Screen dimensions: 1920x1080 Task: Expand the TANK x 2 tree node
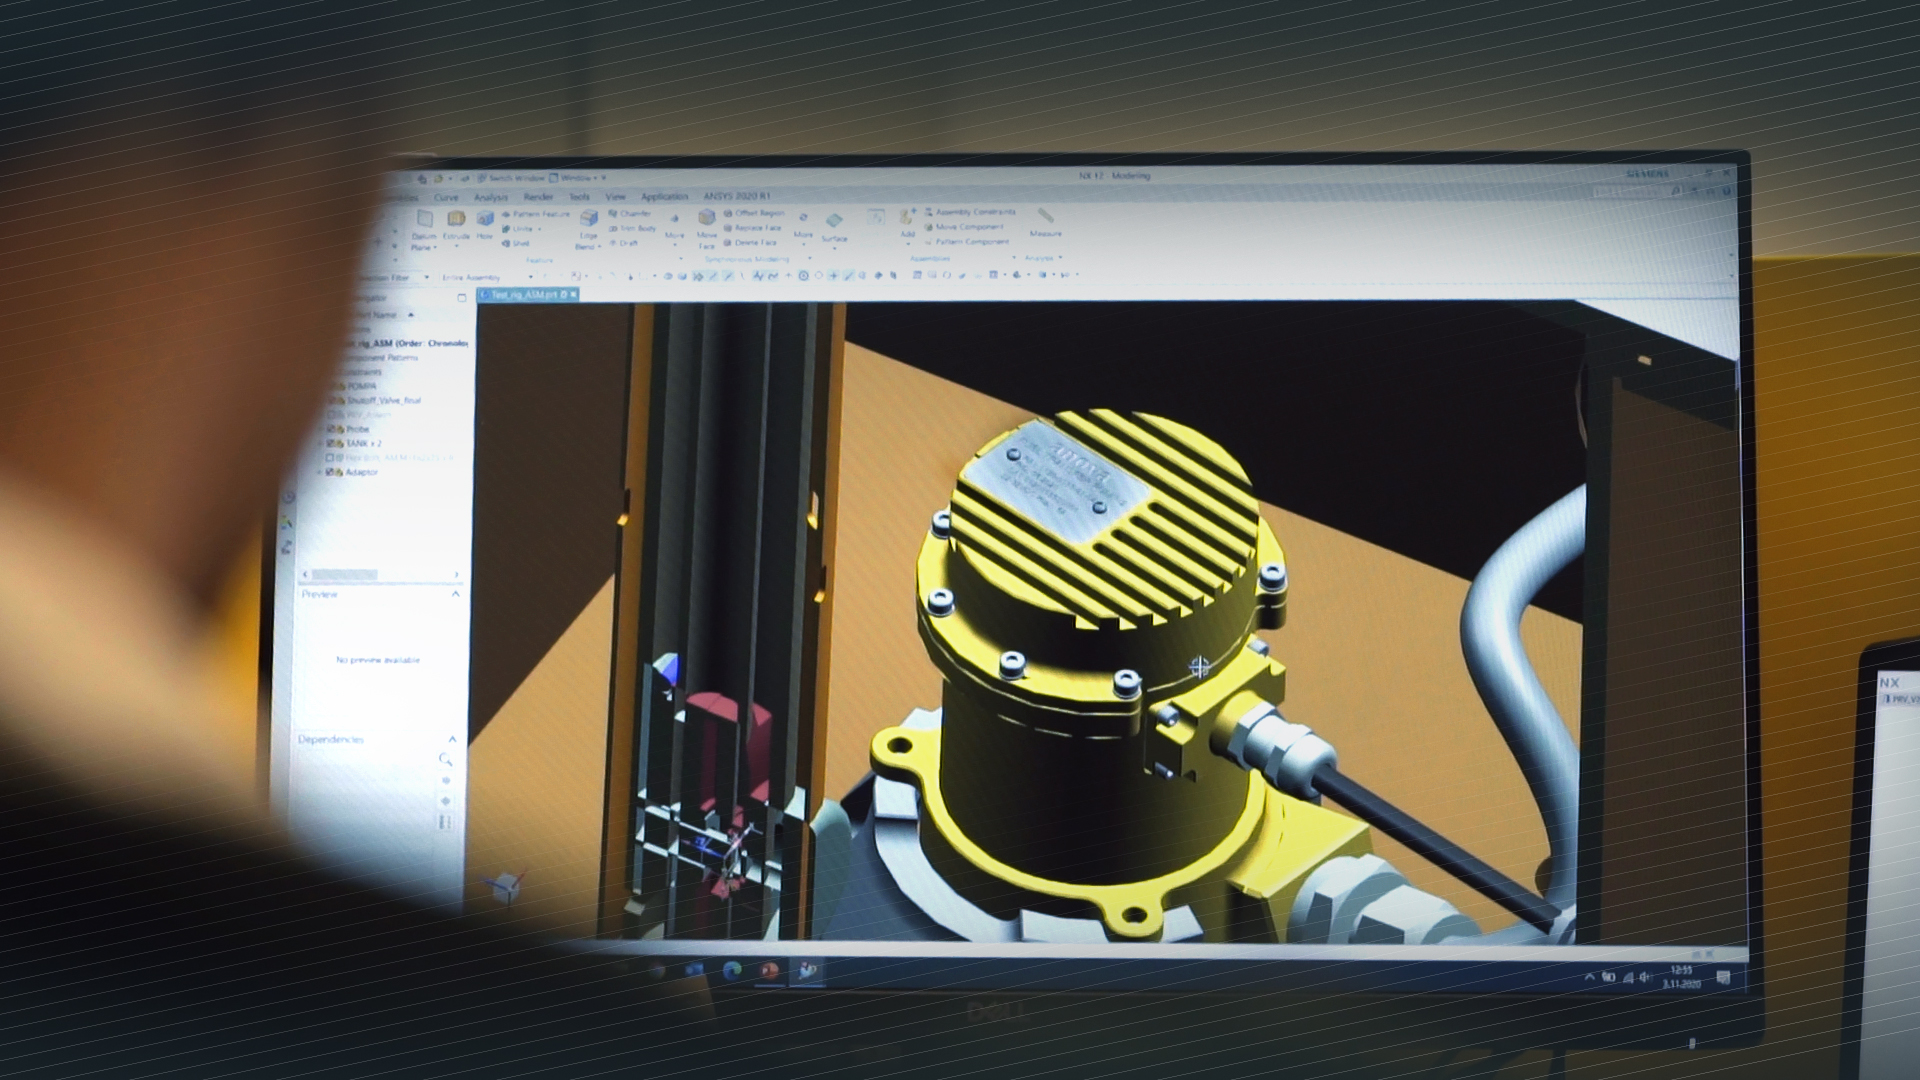tap(321, 443)
